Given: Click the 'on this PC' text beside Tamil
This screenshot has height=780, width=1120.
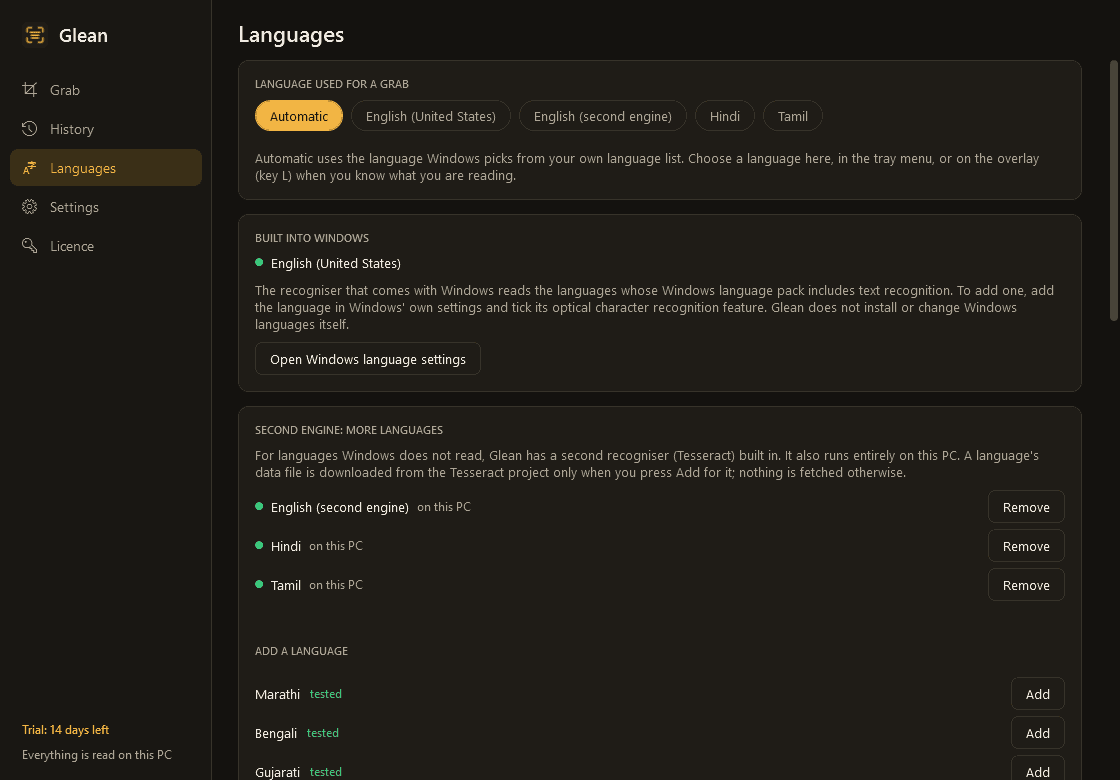Looking at the screenshot, I should pyautogui.click(x=336, y=584).
